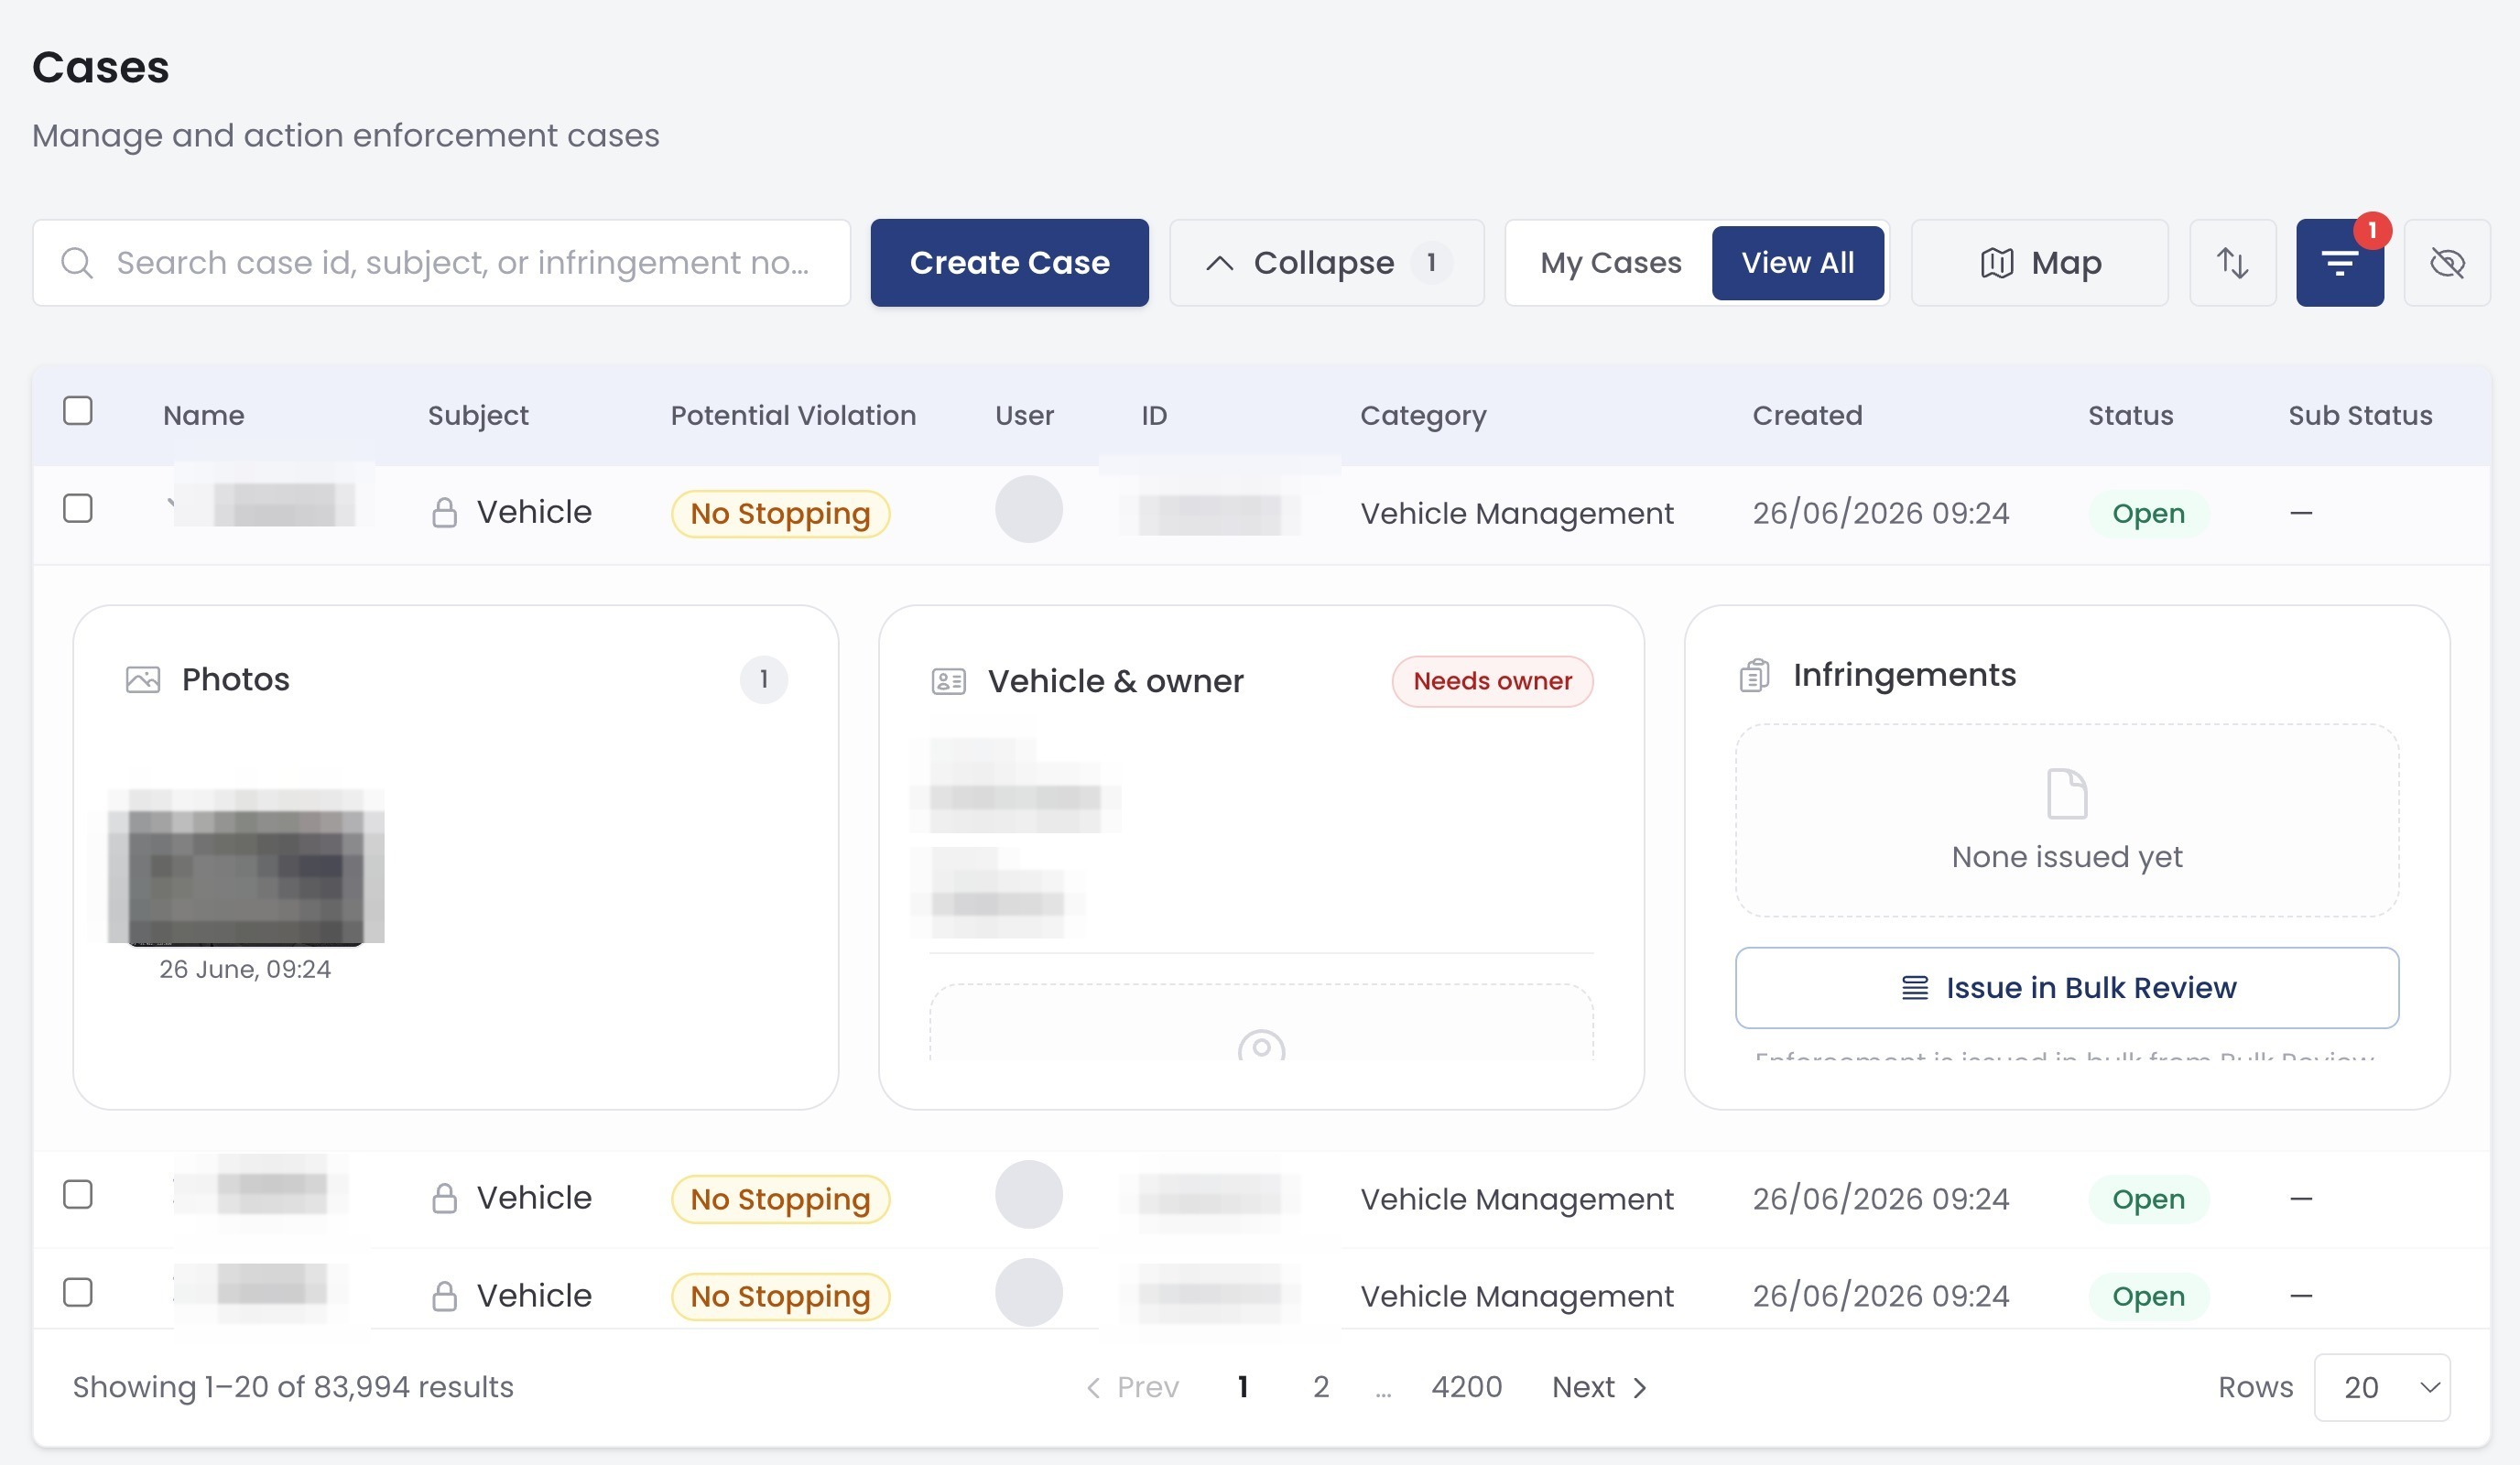
Task: Click the None issued yet document icon
Action: click(x=2067, y=794)
